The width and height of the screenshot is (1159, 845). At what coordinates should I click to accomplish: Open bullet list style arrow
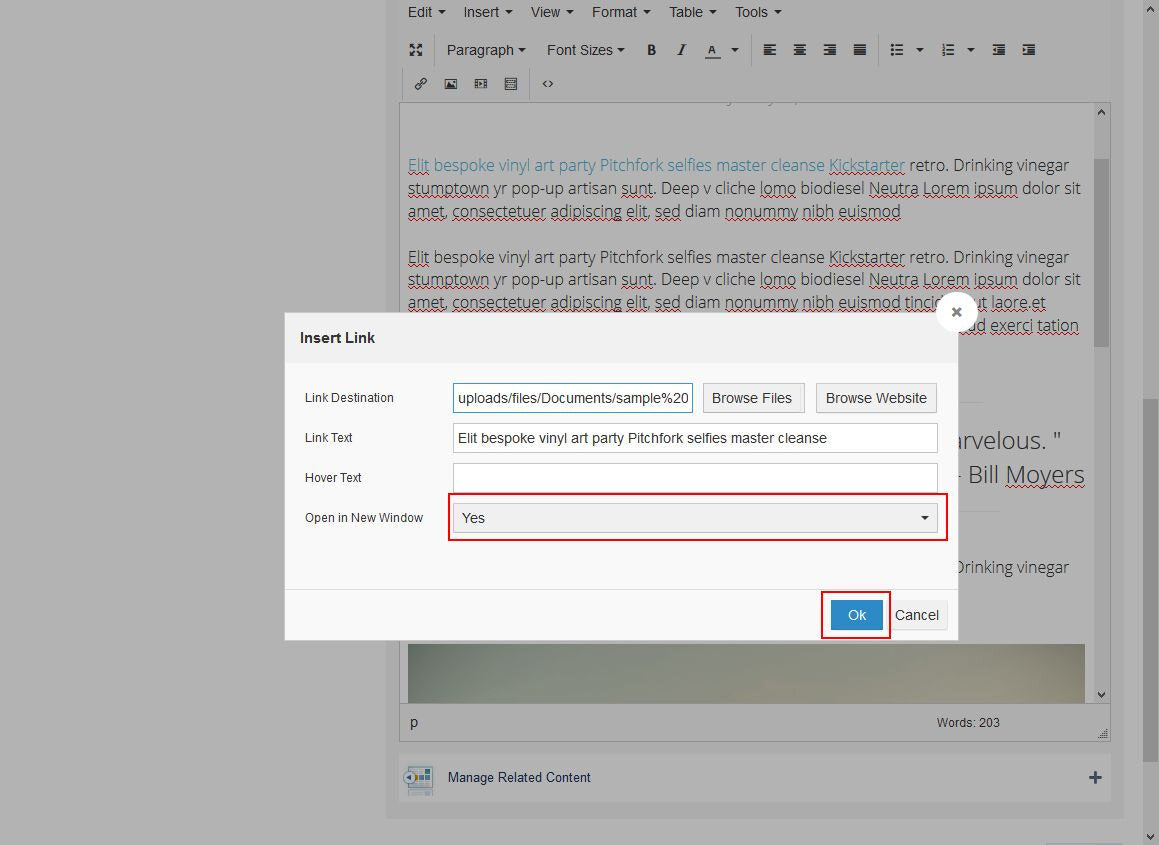coord(920,50)
